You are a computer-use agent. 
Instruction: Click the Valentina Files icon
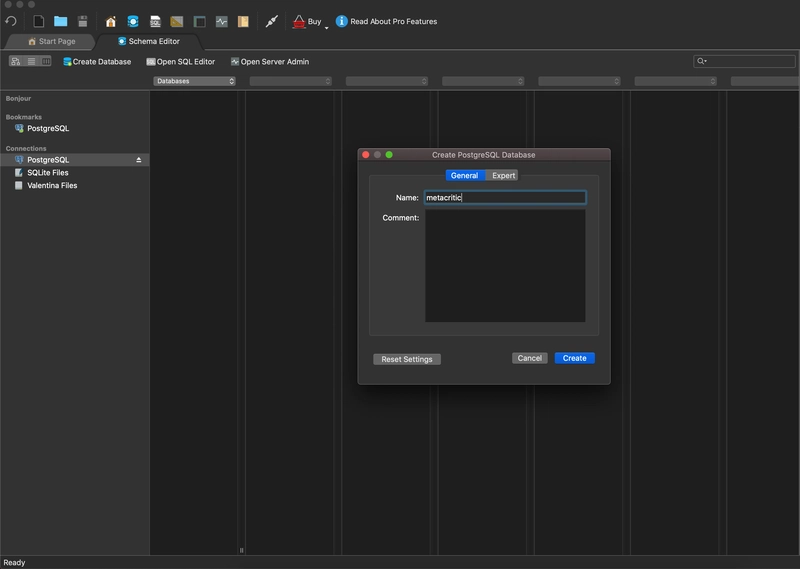[x=19, y=185]
